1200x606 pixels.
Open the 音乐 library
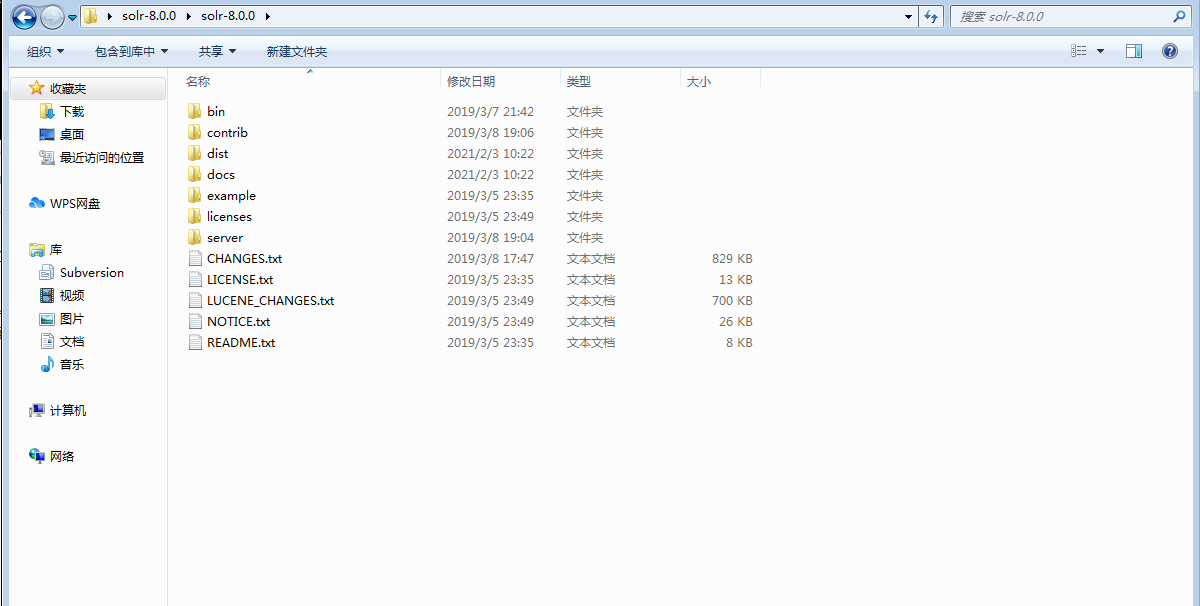point(72,365)
